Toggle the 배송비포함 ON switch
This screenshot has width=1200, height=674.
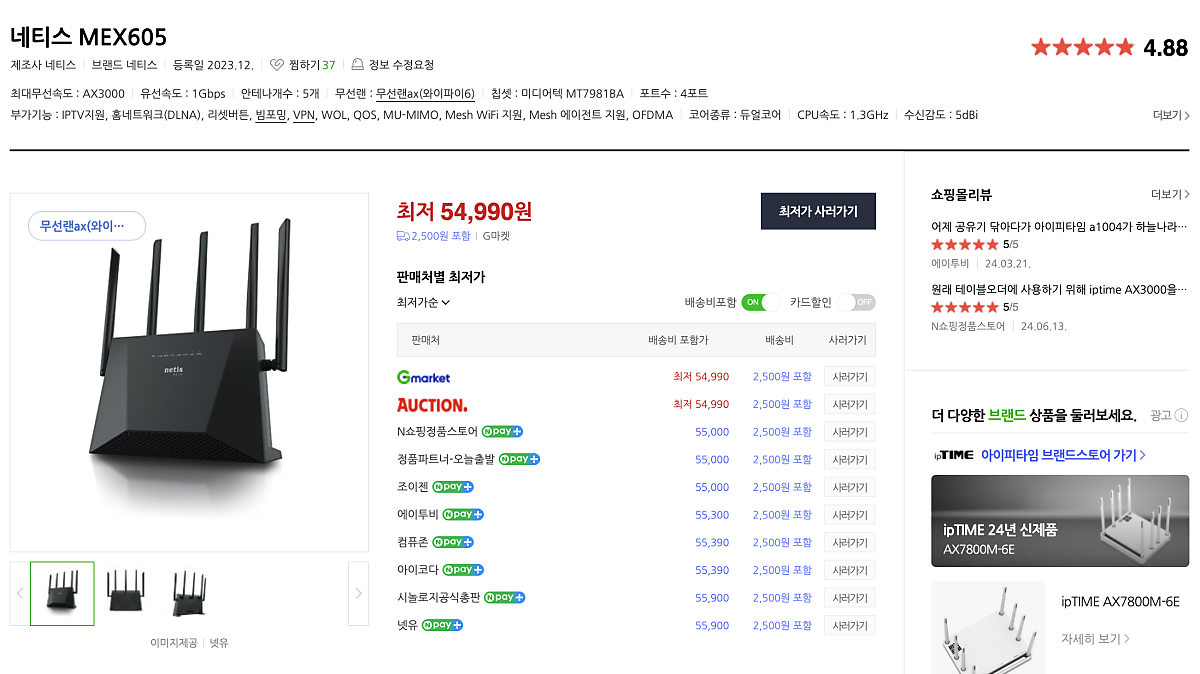[760, 302]
